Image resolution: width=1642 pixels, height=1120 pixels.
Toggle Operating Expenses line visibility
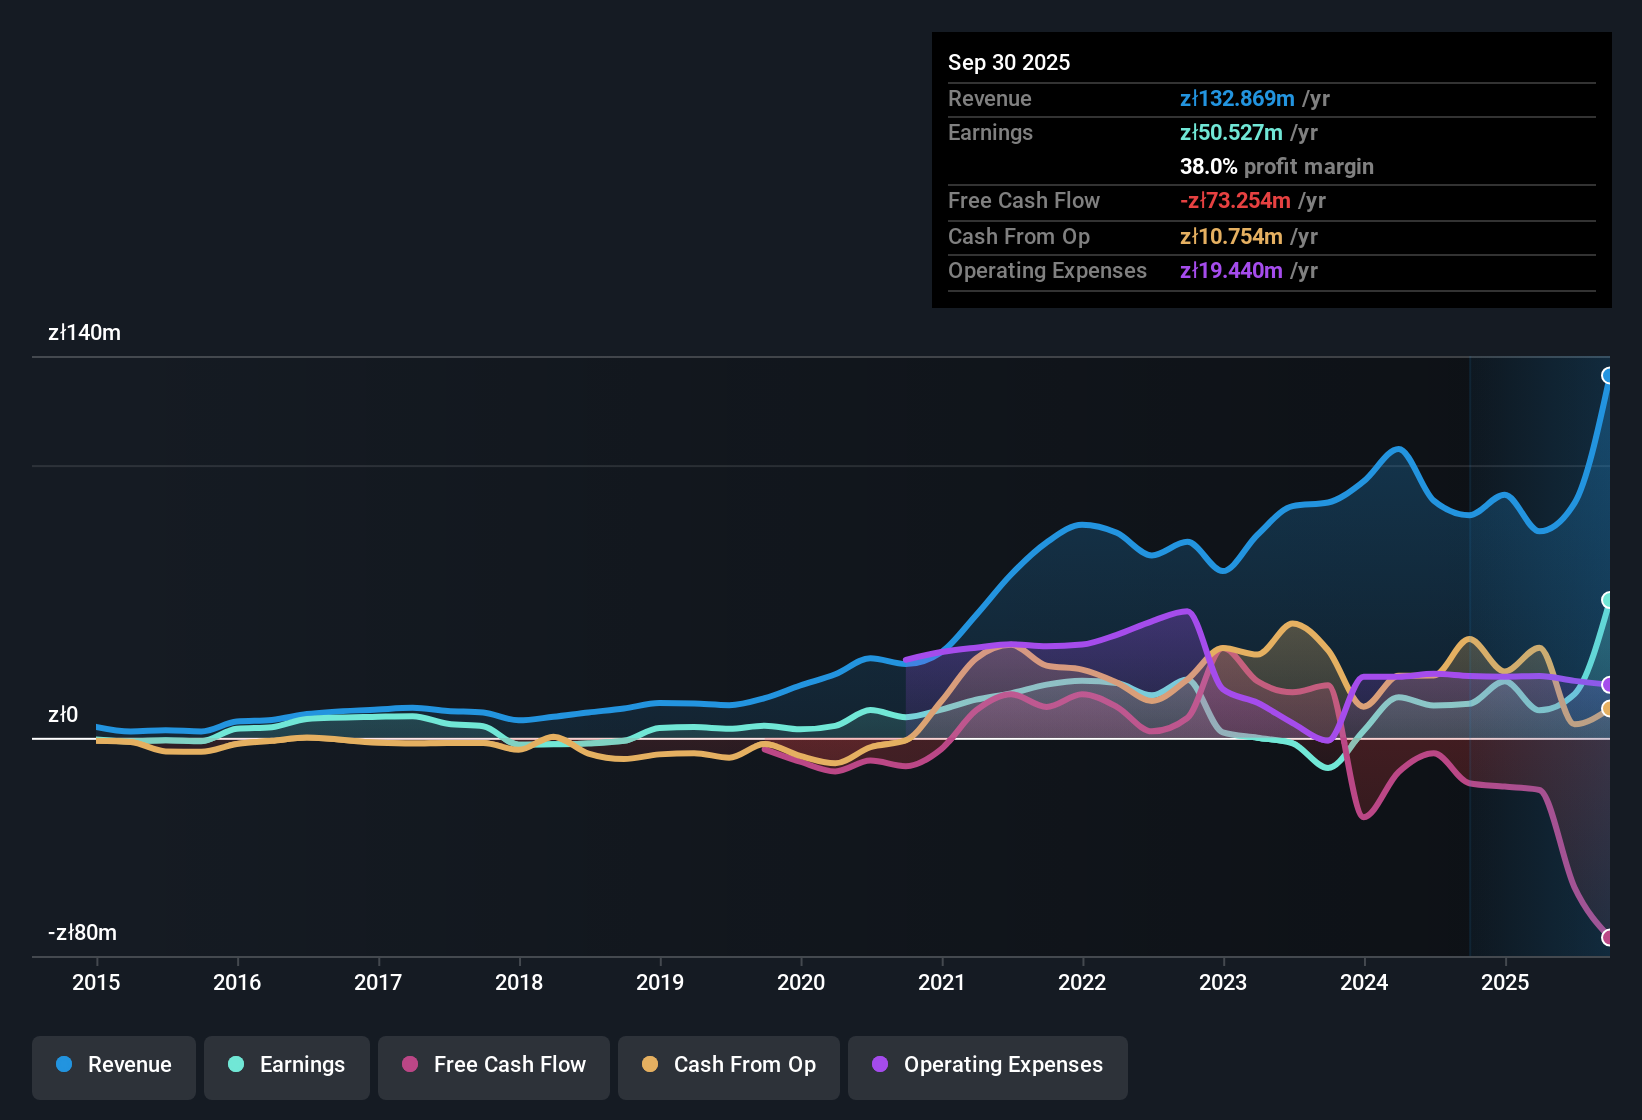[x=987, y=1065]
